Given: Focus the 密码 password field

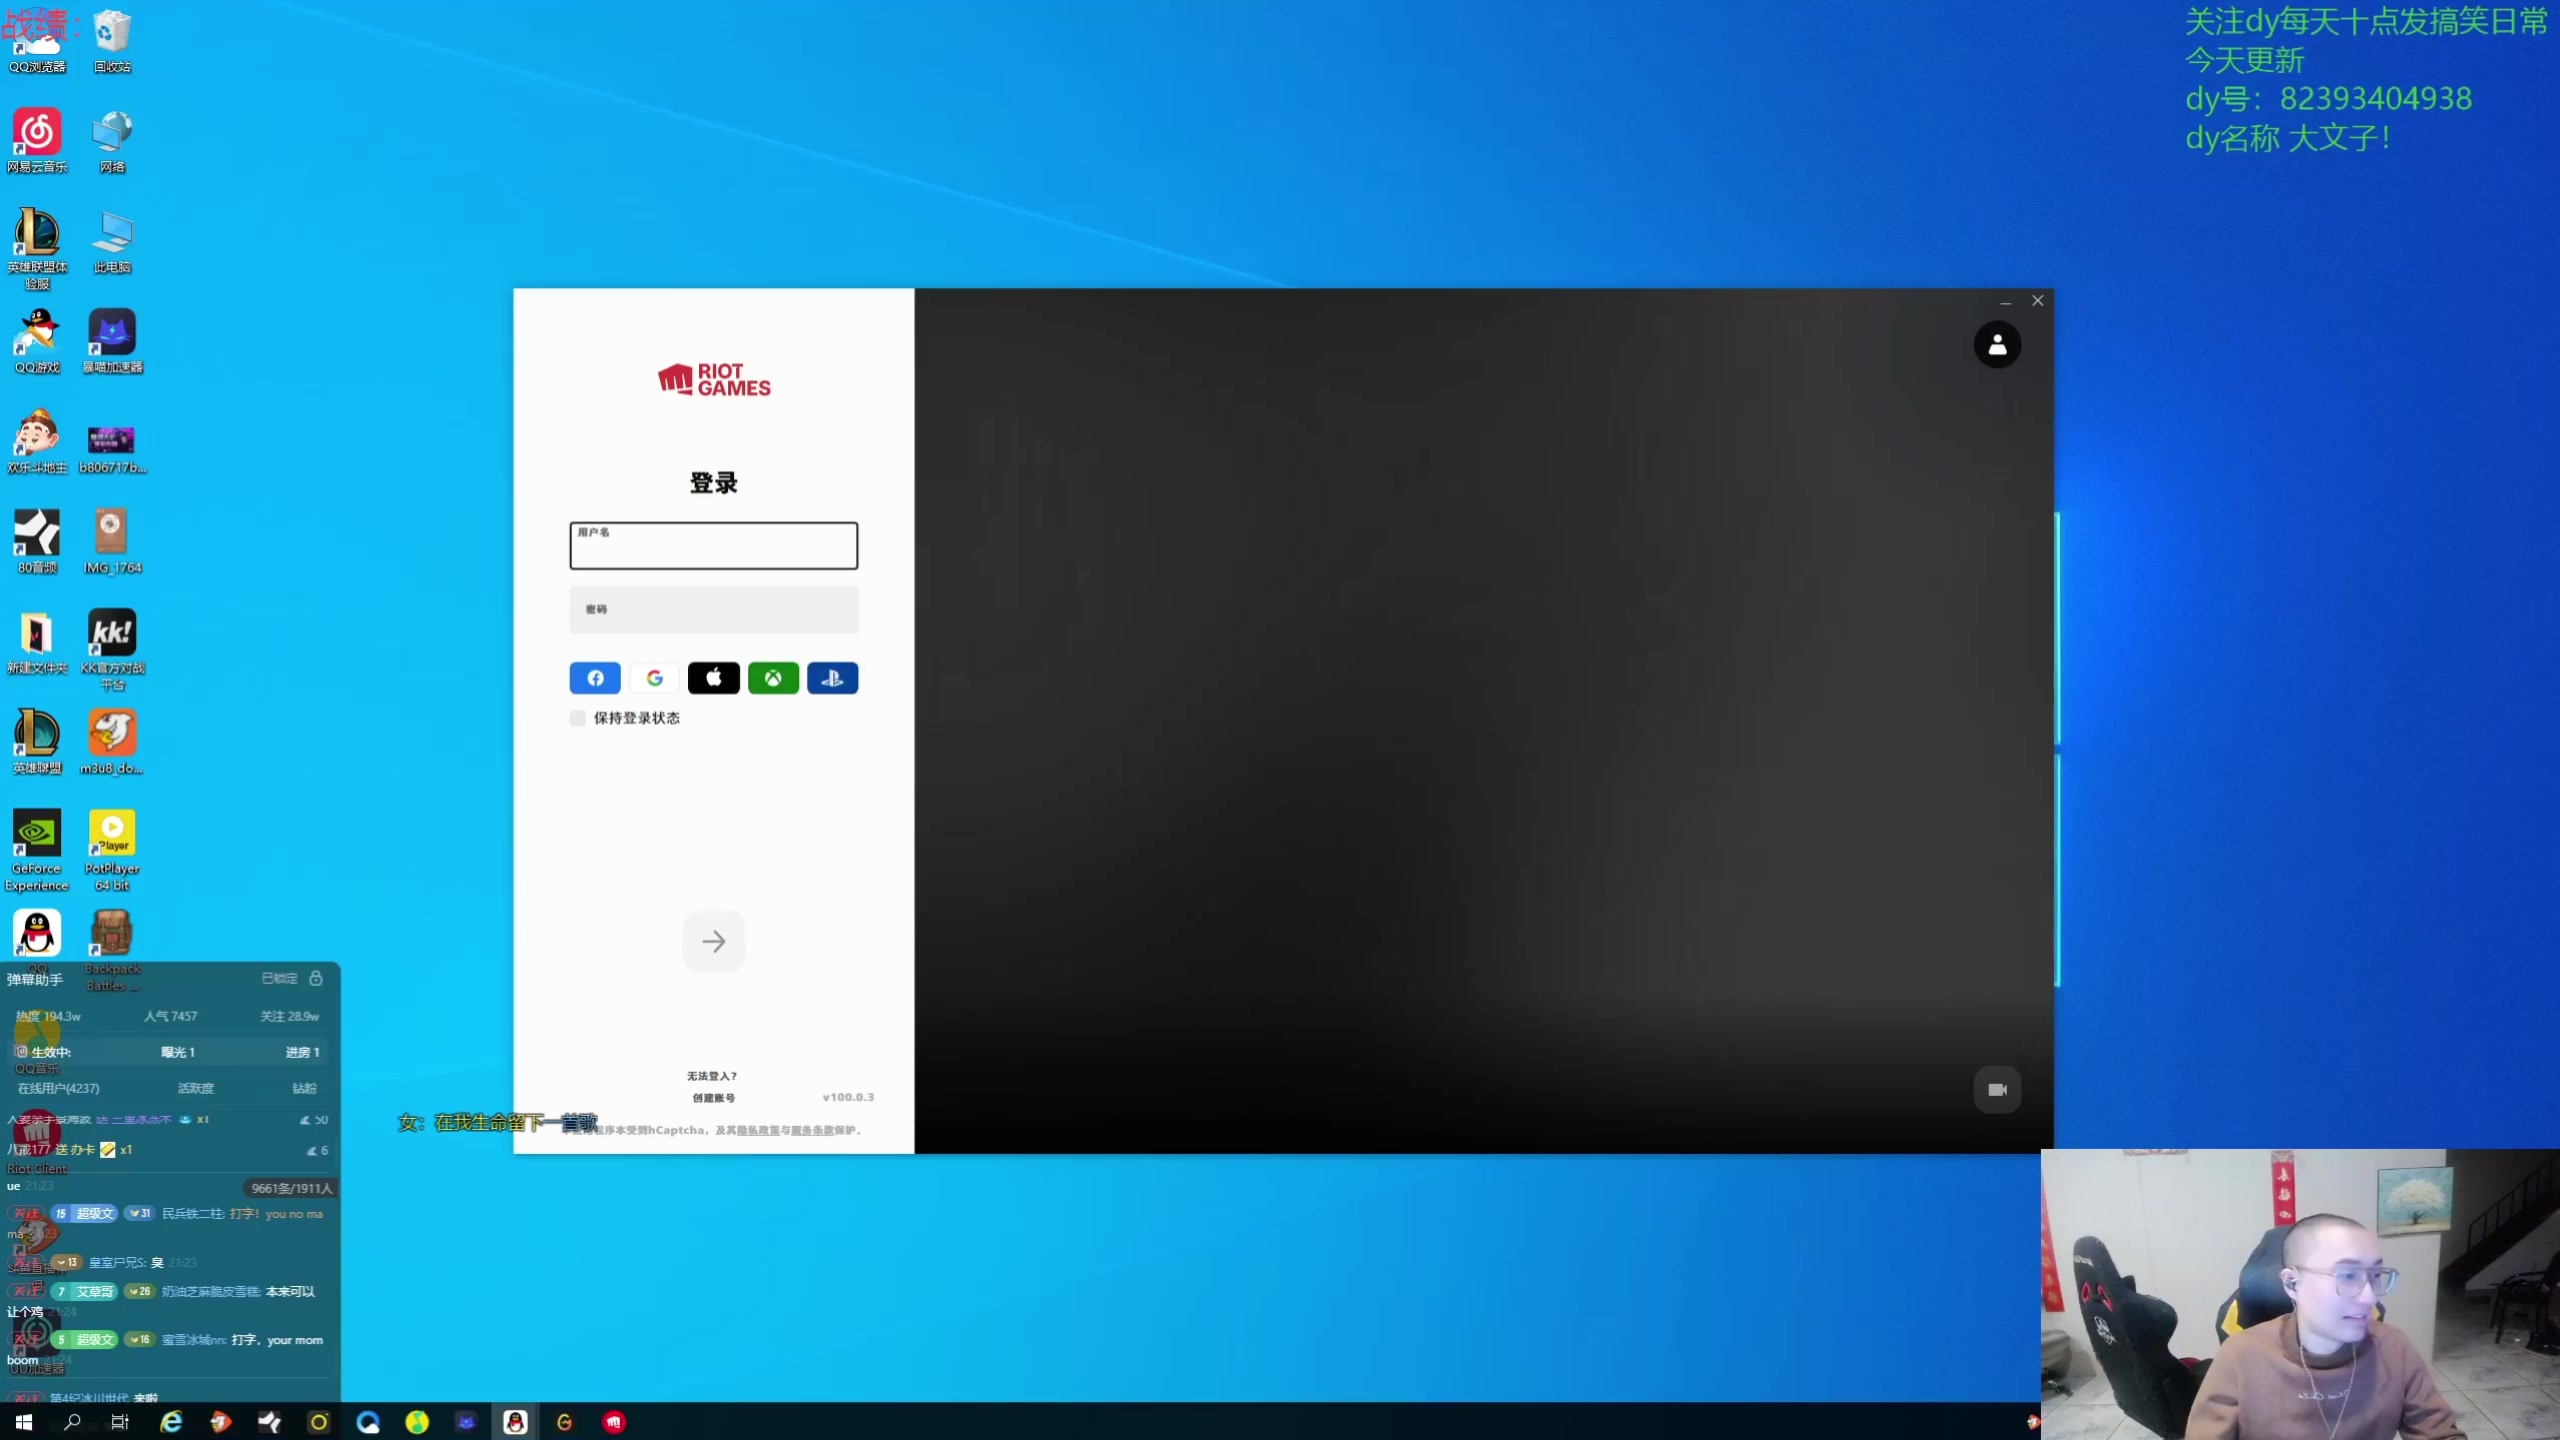Looking at the screenshot, I should coord(714,609).
